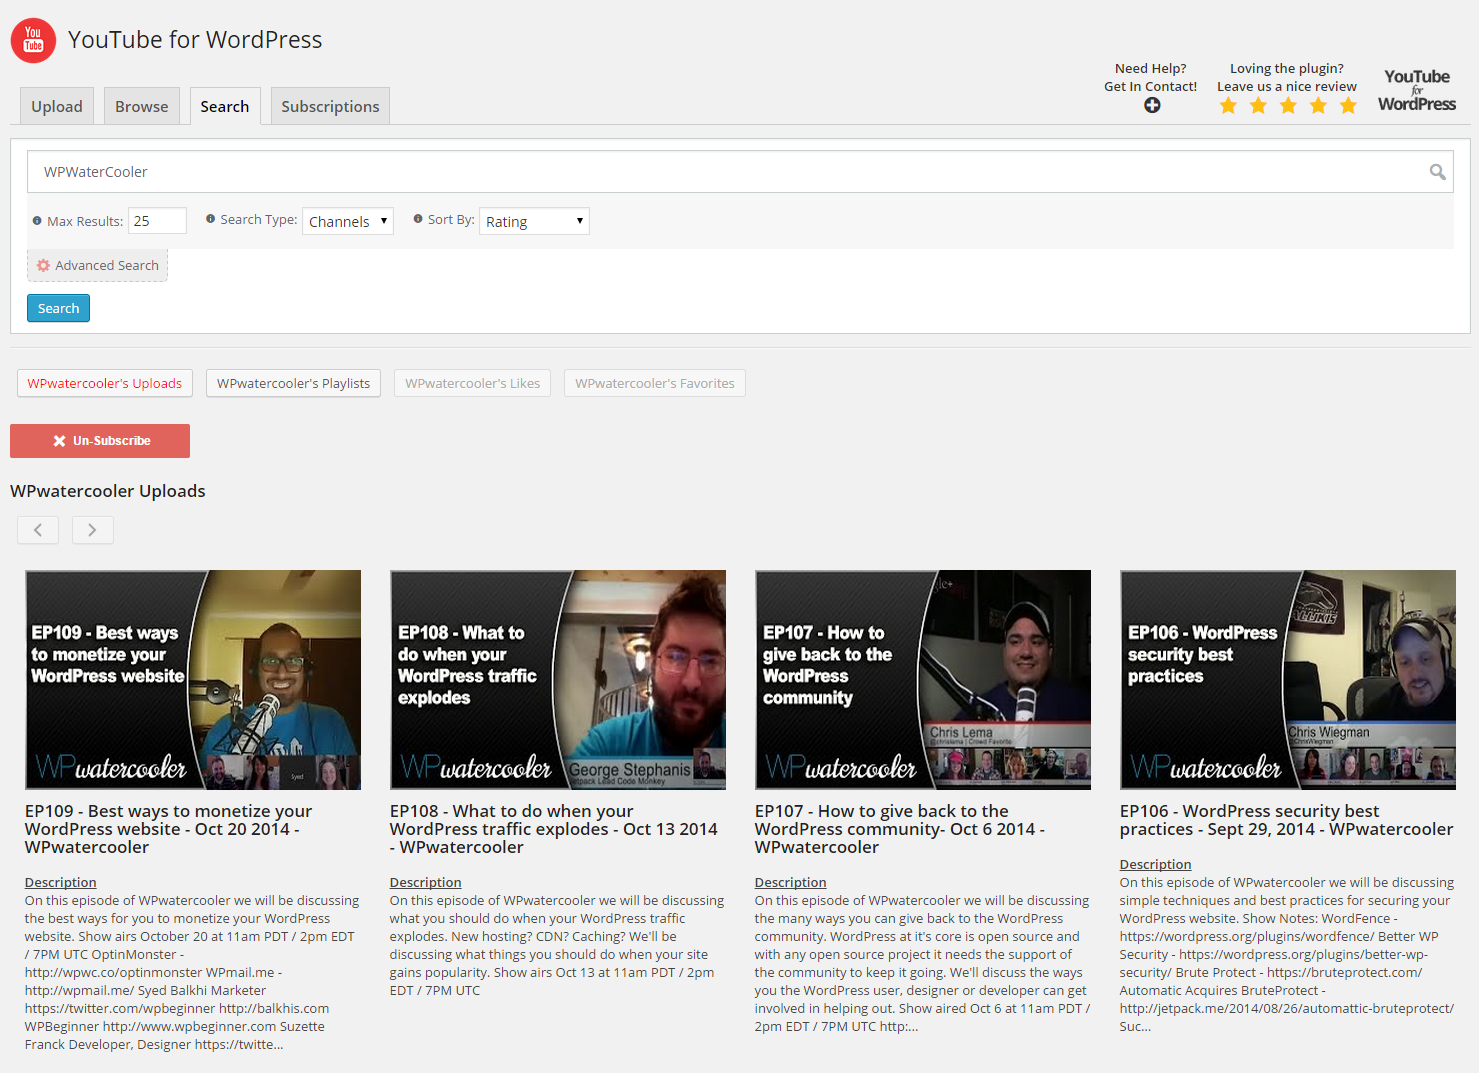Click the Advanced Search gear icon
Viewport: 1479px width, 1073px height.
click(x=43, y=266)
